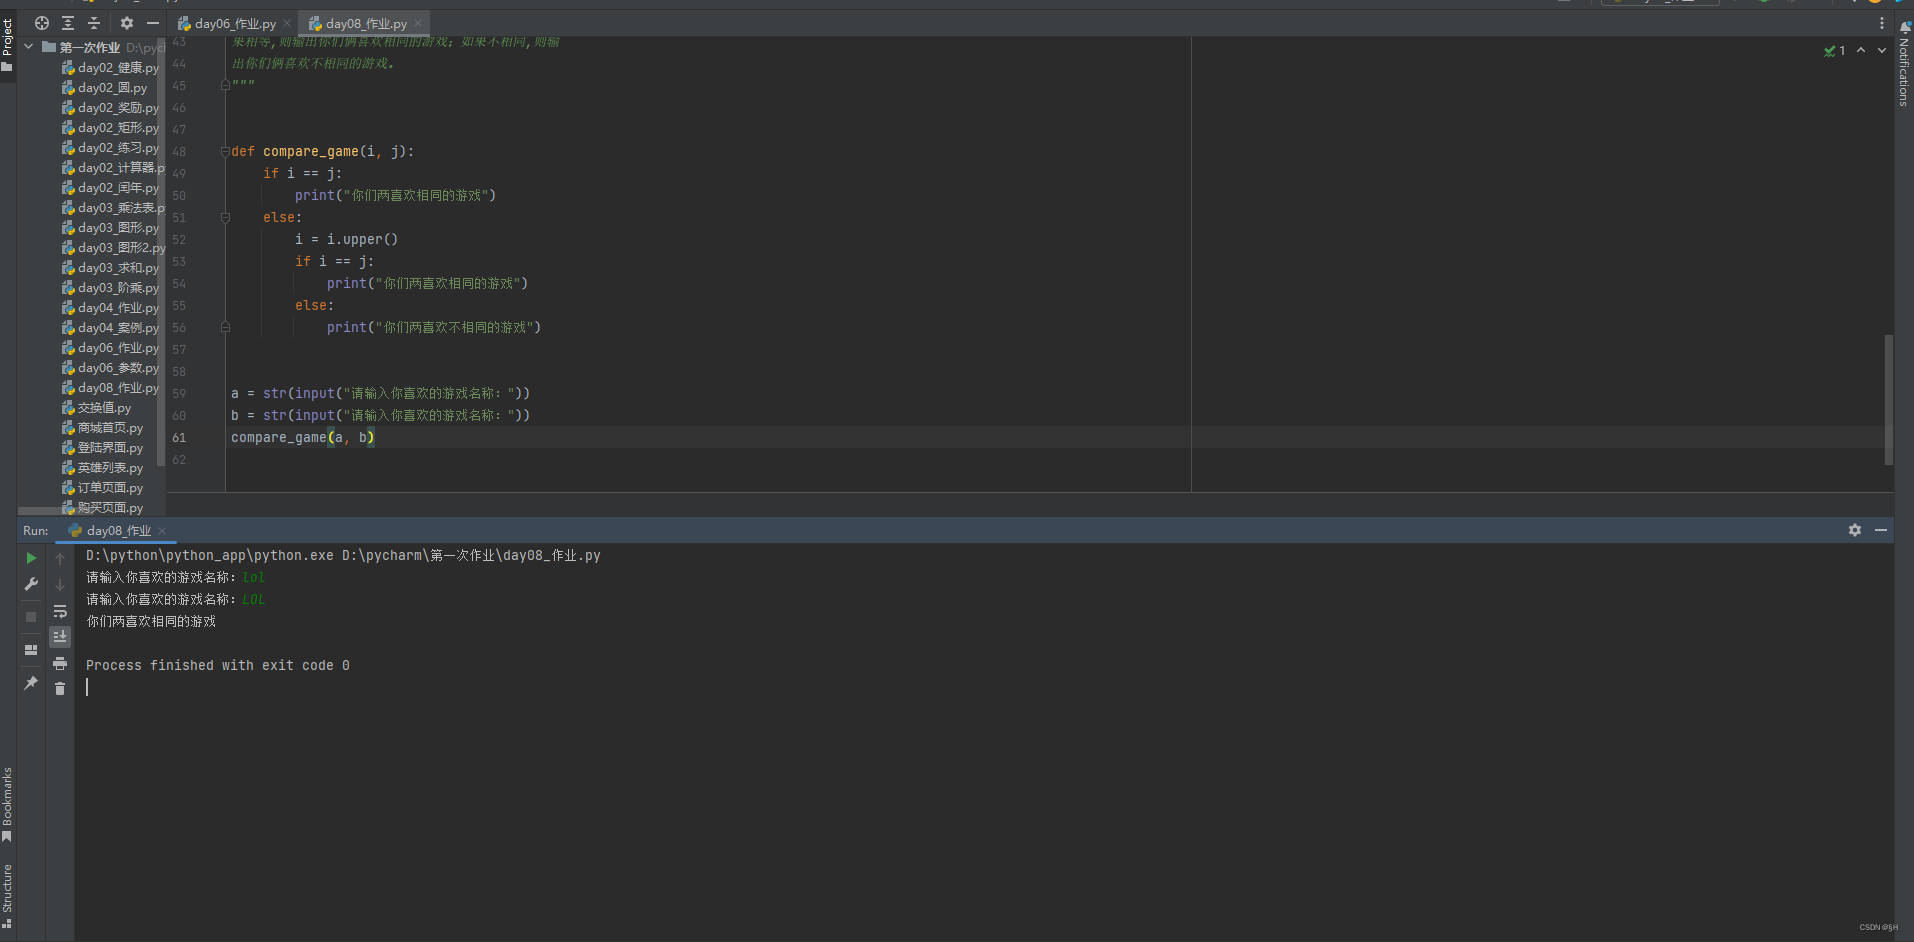Open 订单页面.py in project tree
1914x942 pixels.
pyautogui.click(x=102, y=488)
